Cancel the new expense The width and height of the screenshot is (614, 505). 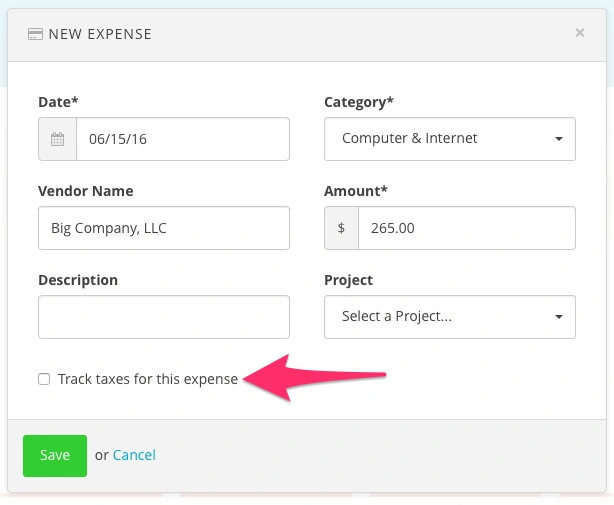coord(134,455)
